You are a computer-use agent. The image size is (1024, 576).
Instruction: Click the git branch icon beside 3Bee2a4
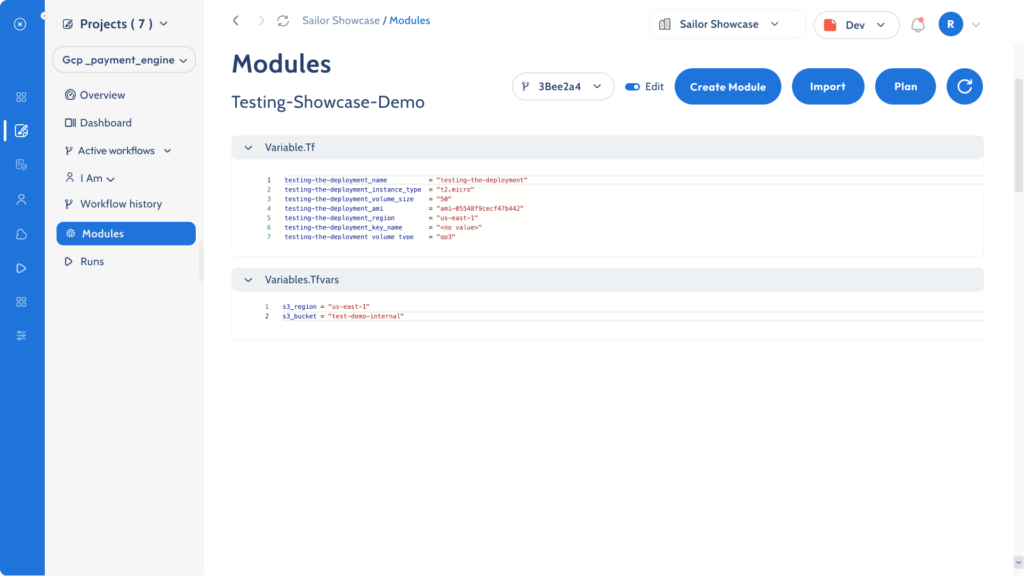pyautogui.click(x=525, y=86)
